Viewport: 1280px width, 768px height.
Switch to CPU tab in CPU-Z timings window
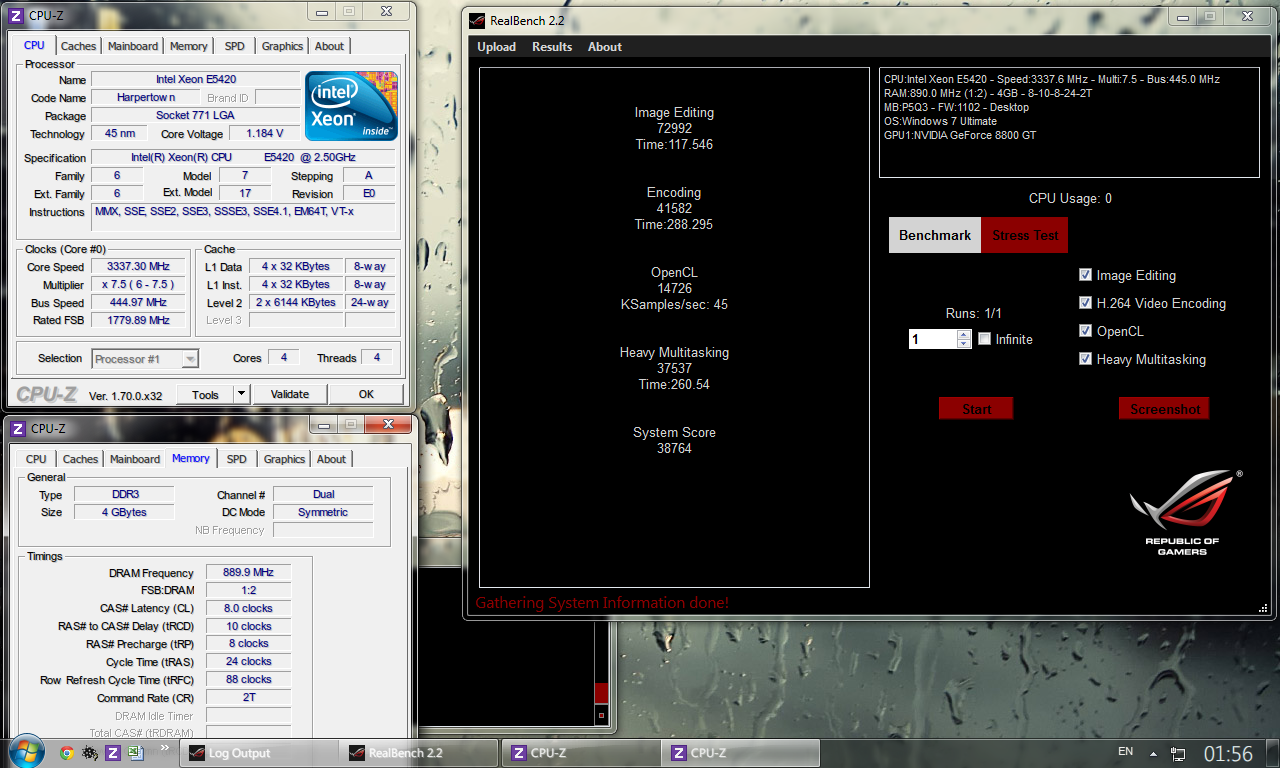point(36,459)
